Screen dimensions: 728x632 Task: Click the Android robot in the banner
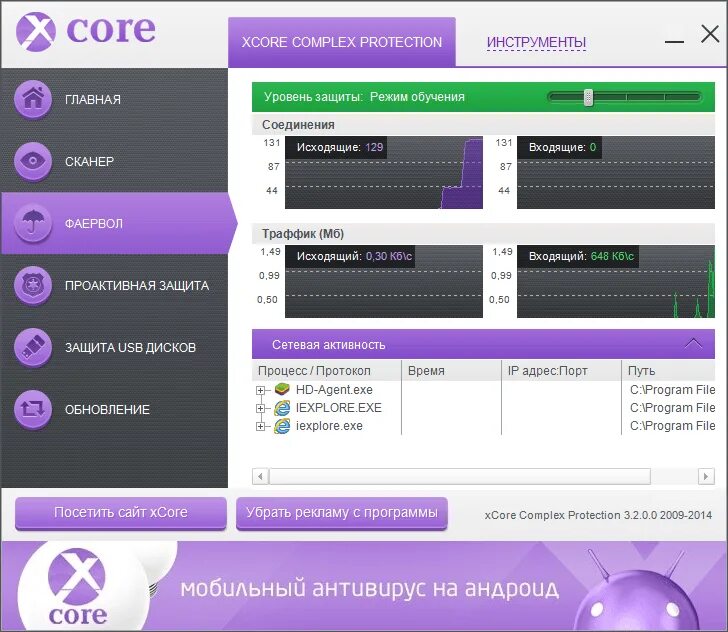click(637, 592)
